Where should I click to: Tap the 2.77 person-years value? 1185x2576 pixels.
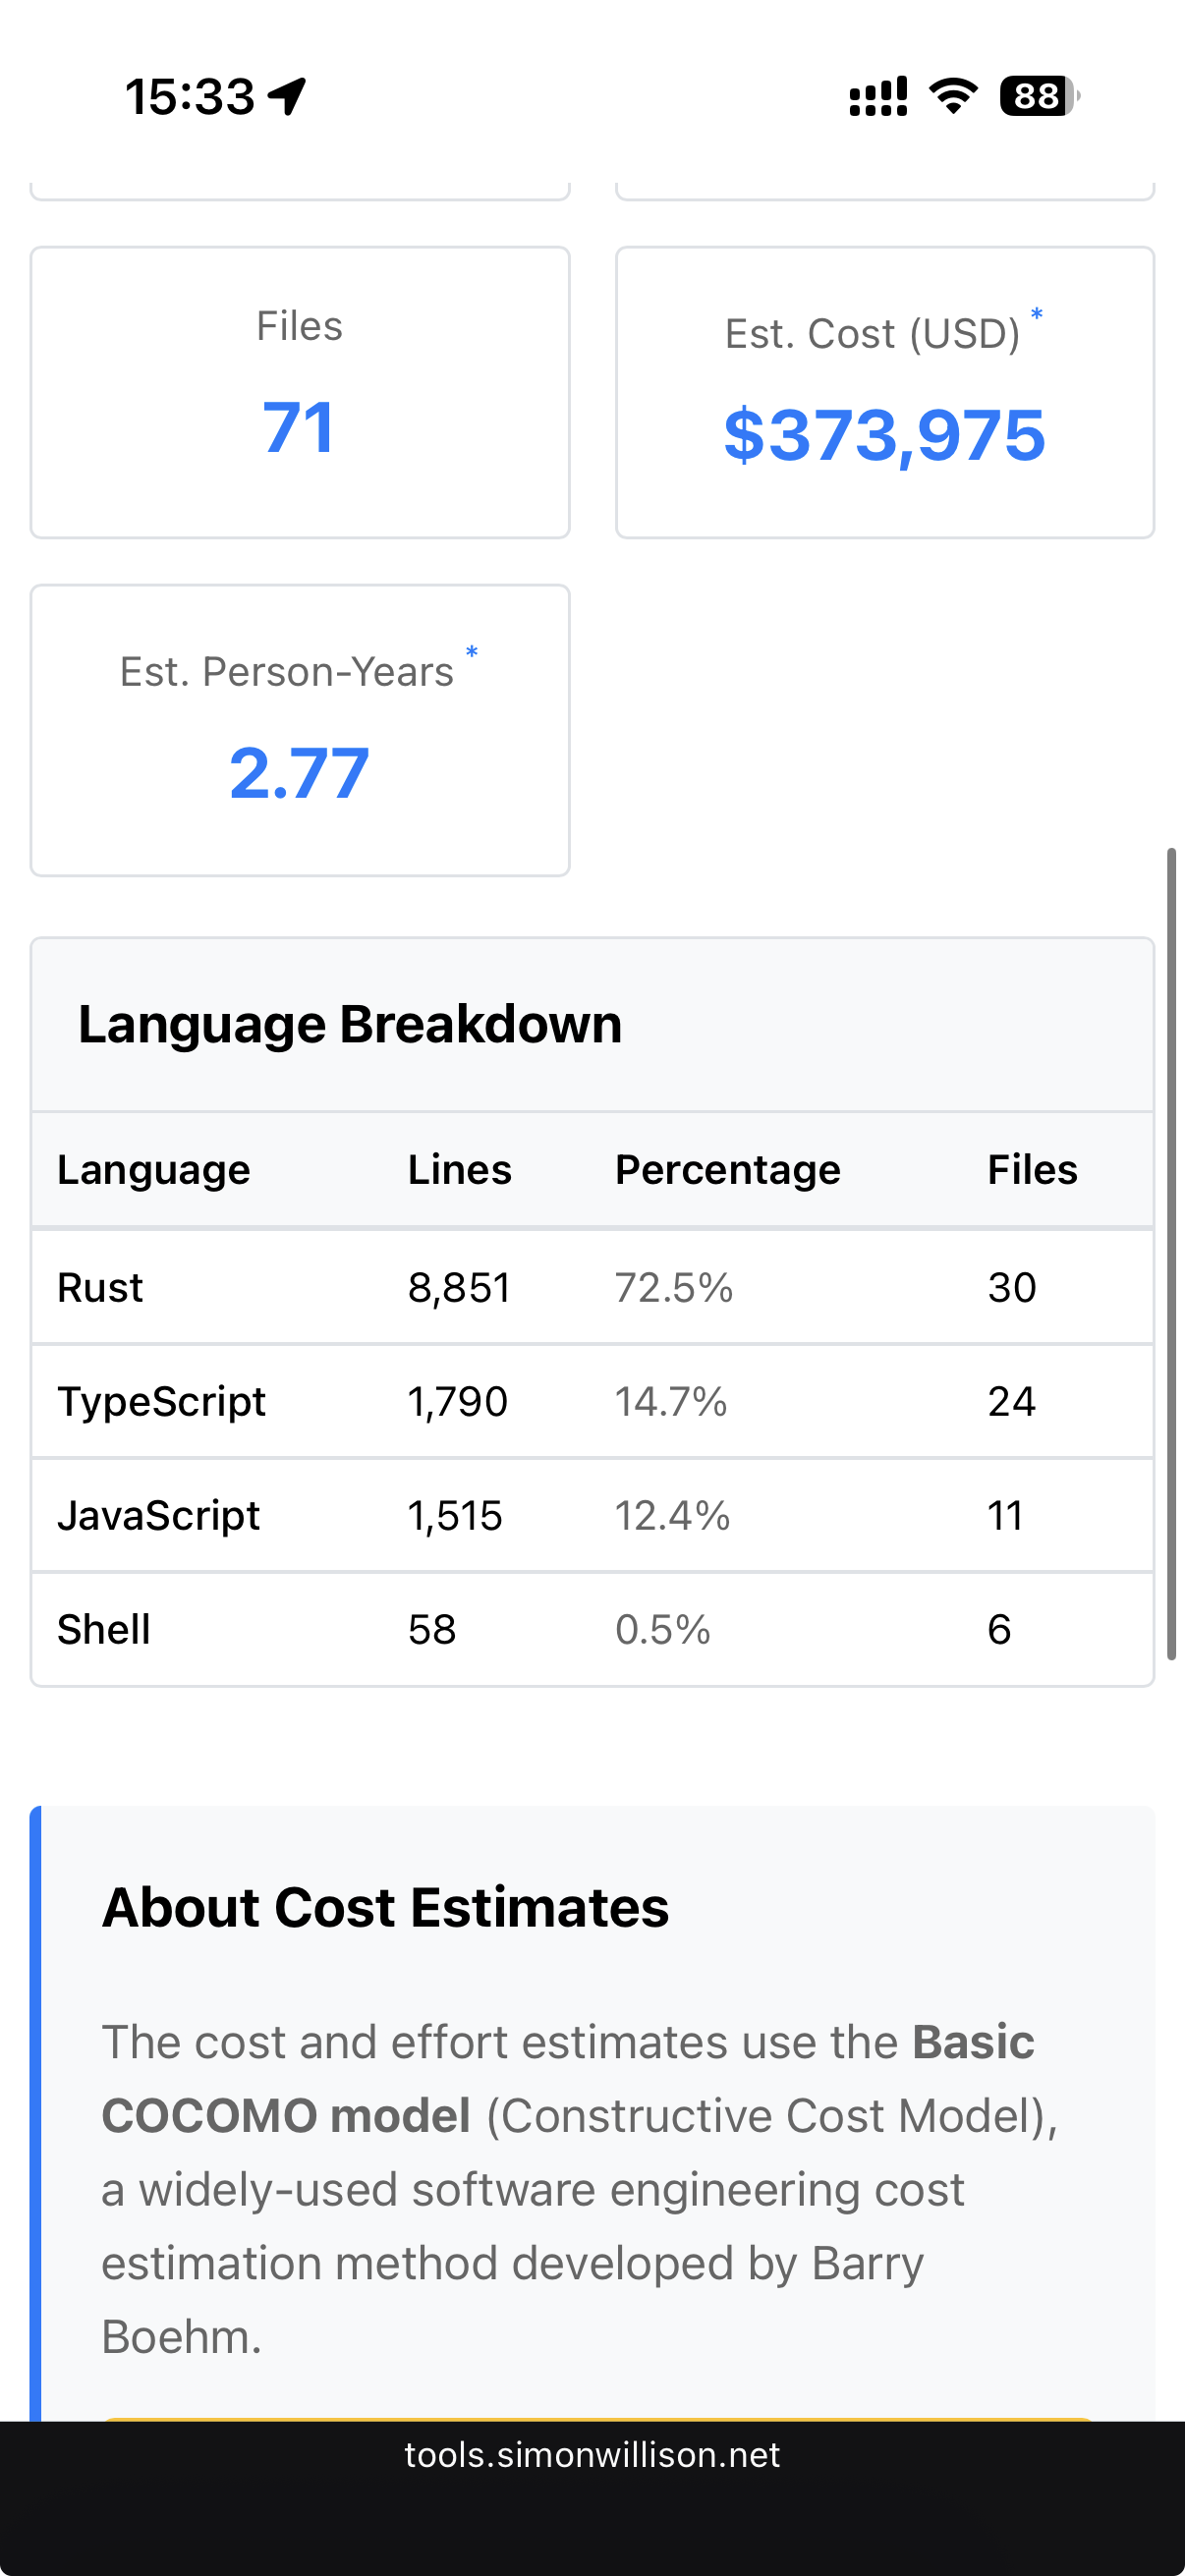click(x=299, y=774)
